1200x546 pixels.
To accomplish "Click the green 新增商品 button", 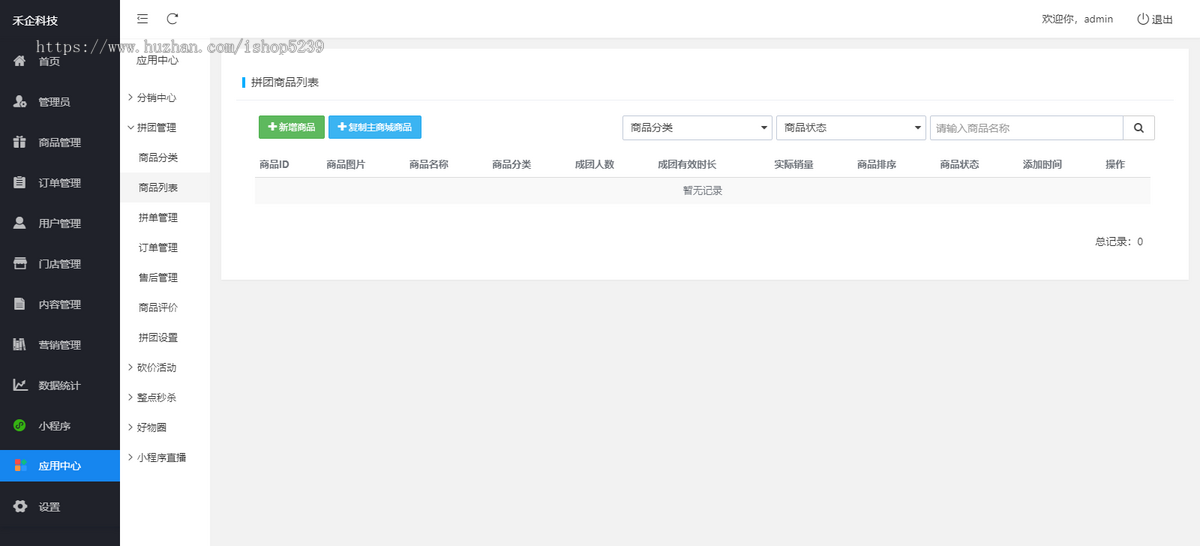I will point(292,128).
